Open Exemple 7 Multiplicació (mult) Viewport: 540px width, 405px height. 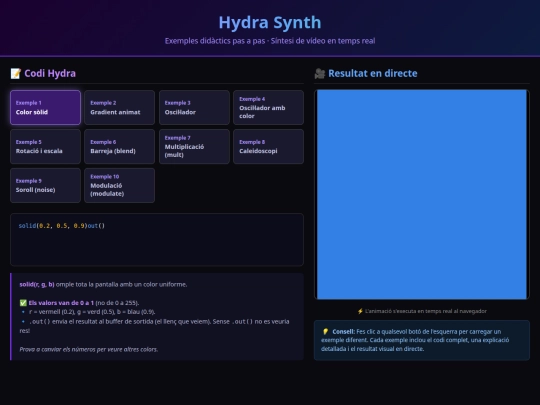pyautogui.click(x=194, y=146)
